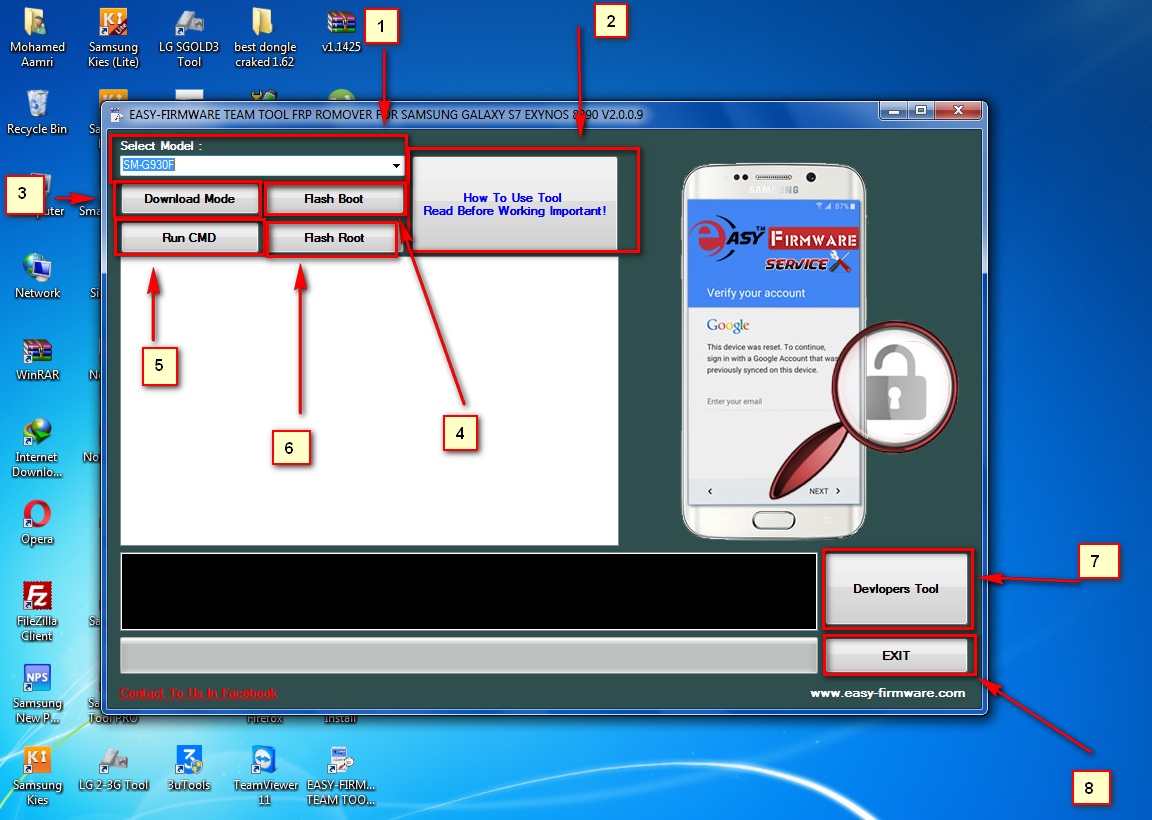Launch TeamViewer 11 shortcut
1152x820 pixels.
[x=264, y=776]
